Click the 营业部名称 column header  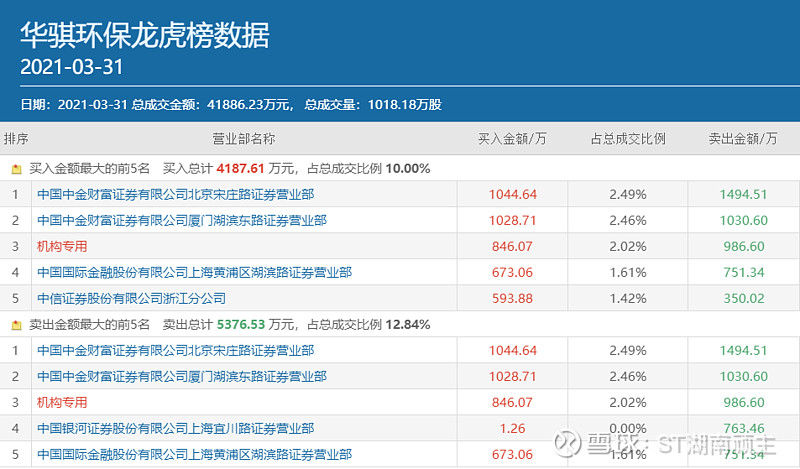[244, 139]
